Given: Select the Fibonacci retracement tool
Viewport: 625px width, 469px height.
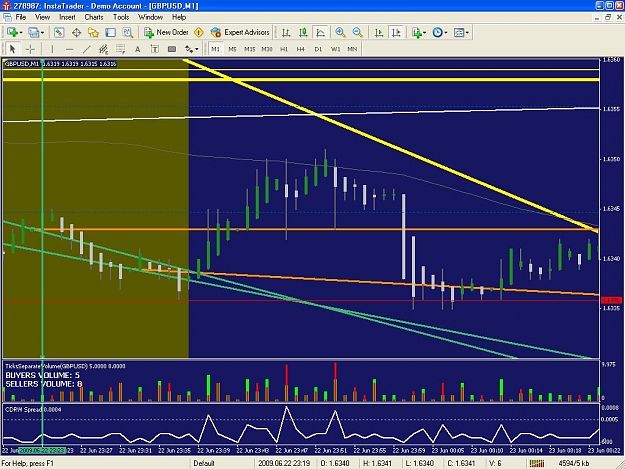Looking at the screenshot, I should (x=120, y=49).
